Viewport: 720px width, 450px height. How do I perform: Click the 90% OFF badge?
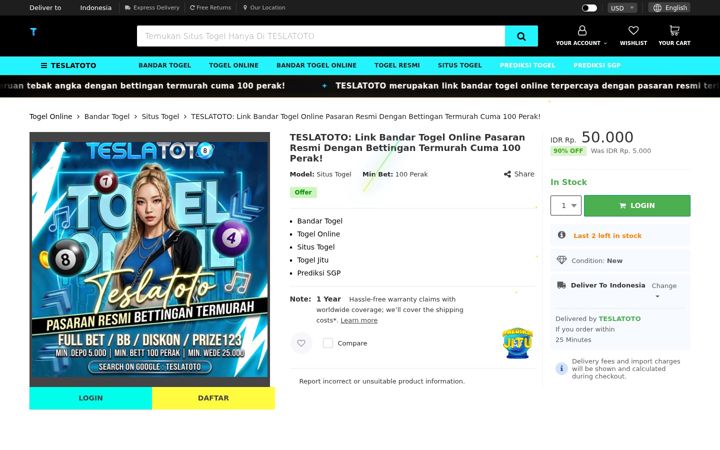coord(568,151)
